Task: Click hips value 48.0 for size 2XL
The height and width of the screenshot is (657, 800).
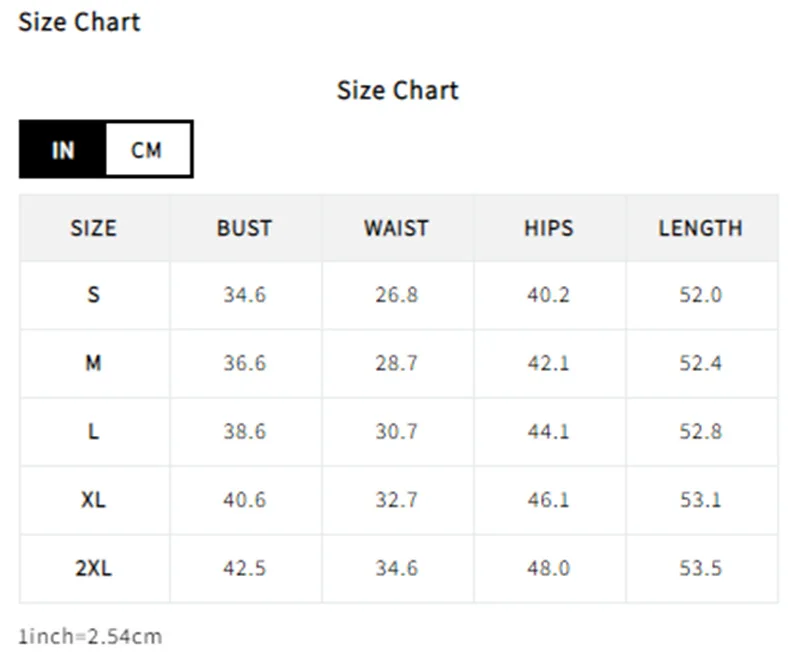Action: 548,568
